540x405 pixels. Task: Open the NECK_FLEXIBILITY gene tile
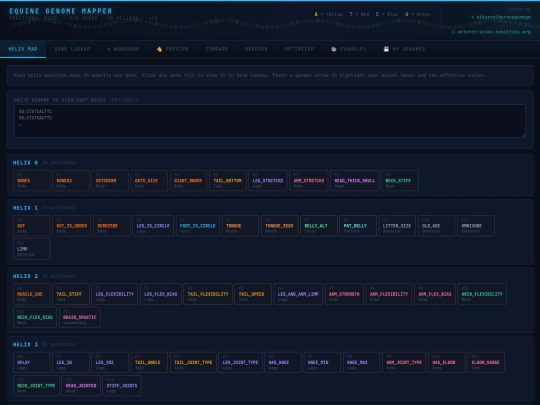coord(482,294)
